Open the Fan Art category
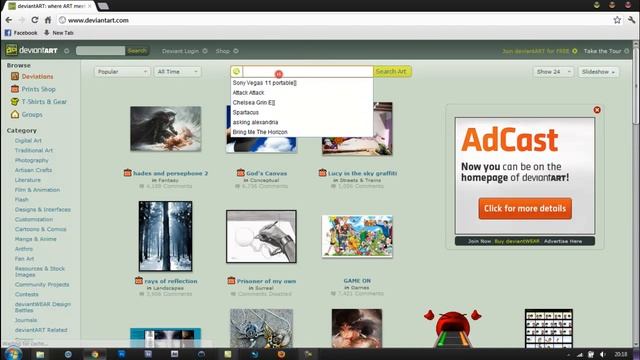640x360 pixels. pyautogui.click(x=24, y=258)
